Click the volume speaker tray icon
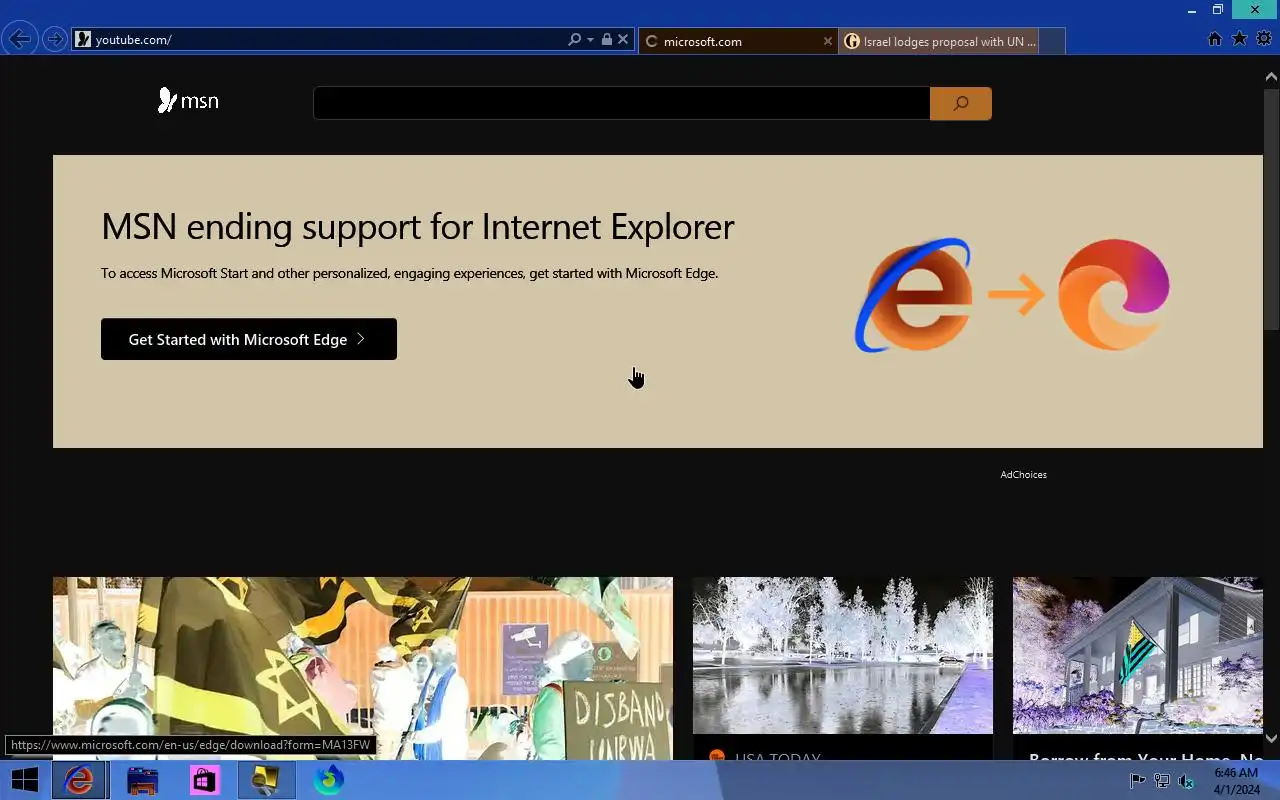The height and width of the screenshot is (800, 1280). (1186, 781)
